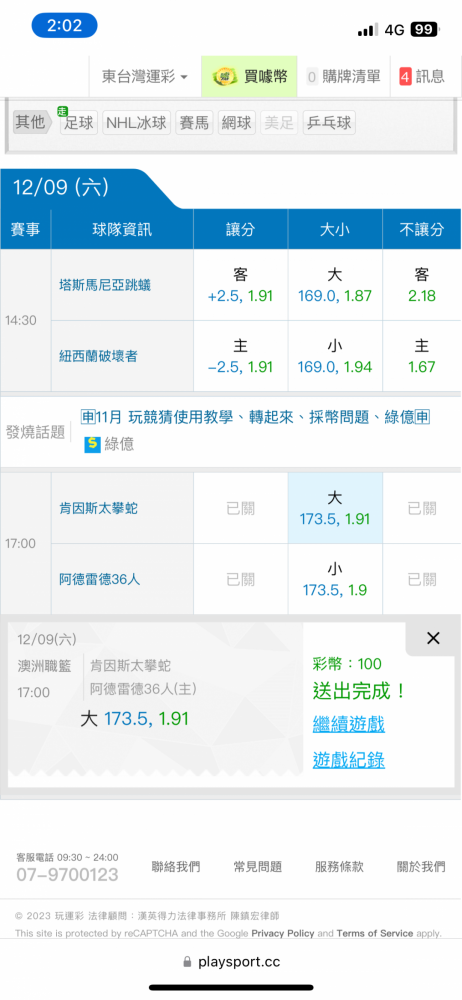Image resolution: width=462 pixels, height=1000 pixels.
Task: Select 小 169.0 at 1.94 odds
Action: click(x=335, y=357)
